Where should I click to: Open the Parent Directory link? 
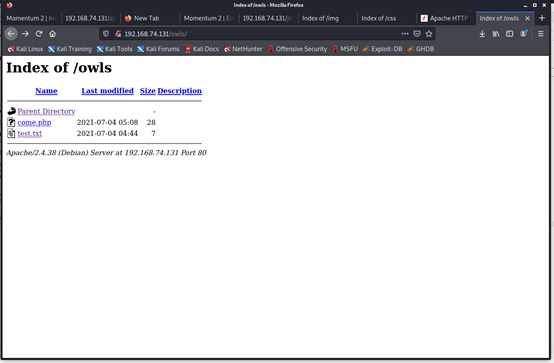pos(46,111)
